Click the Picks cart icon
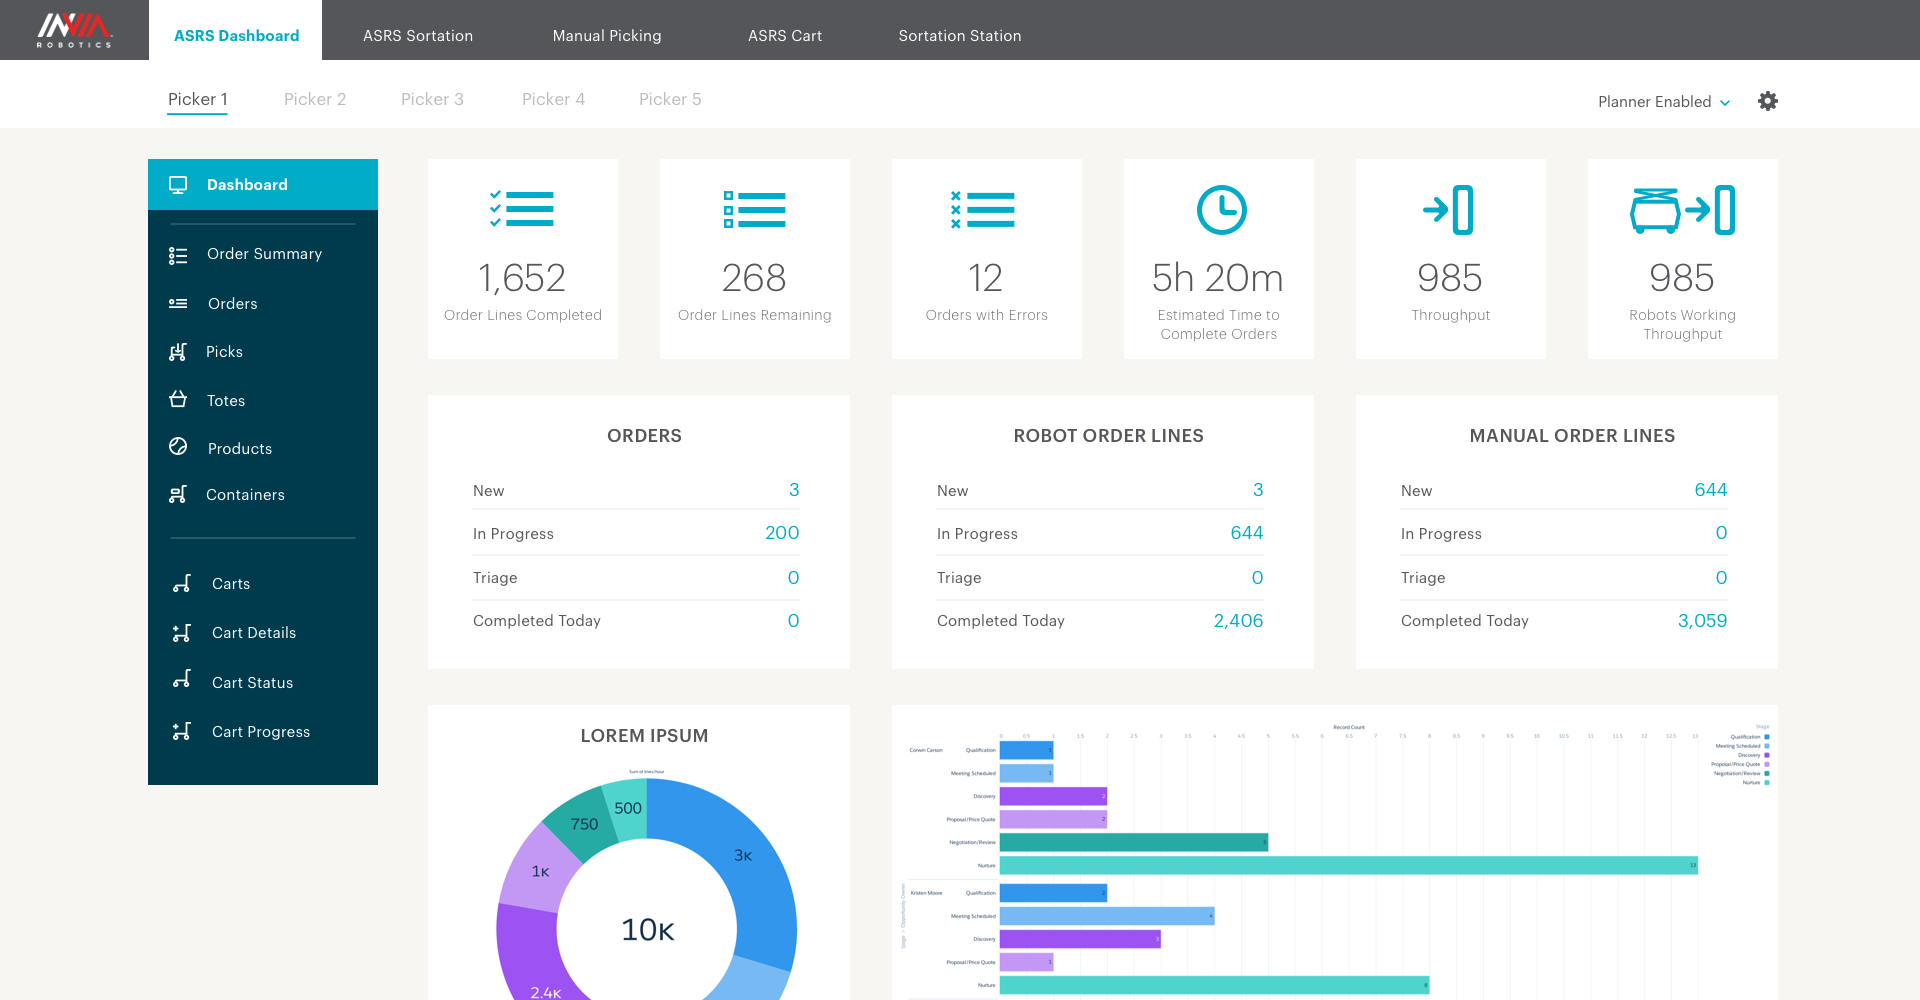 click(178, 352)
